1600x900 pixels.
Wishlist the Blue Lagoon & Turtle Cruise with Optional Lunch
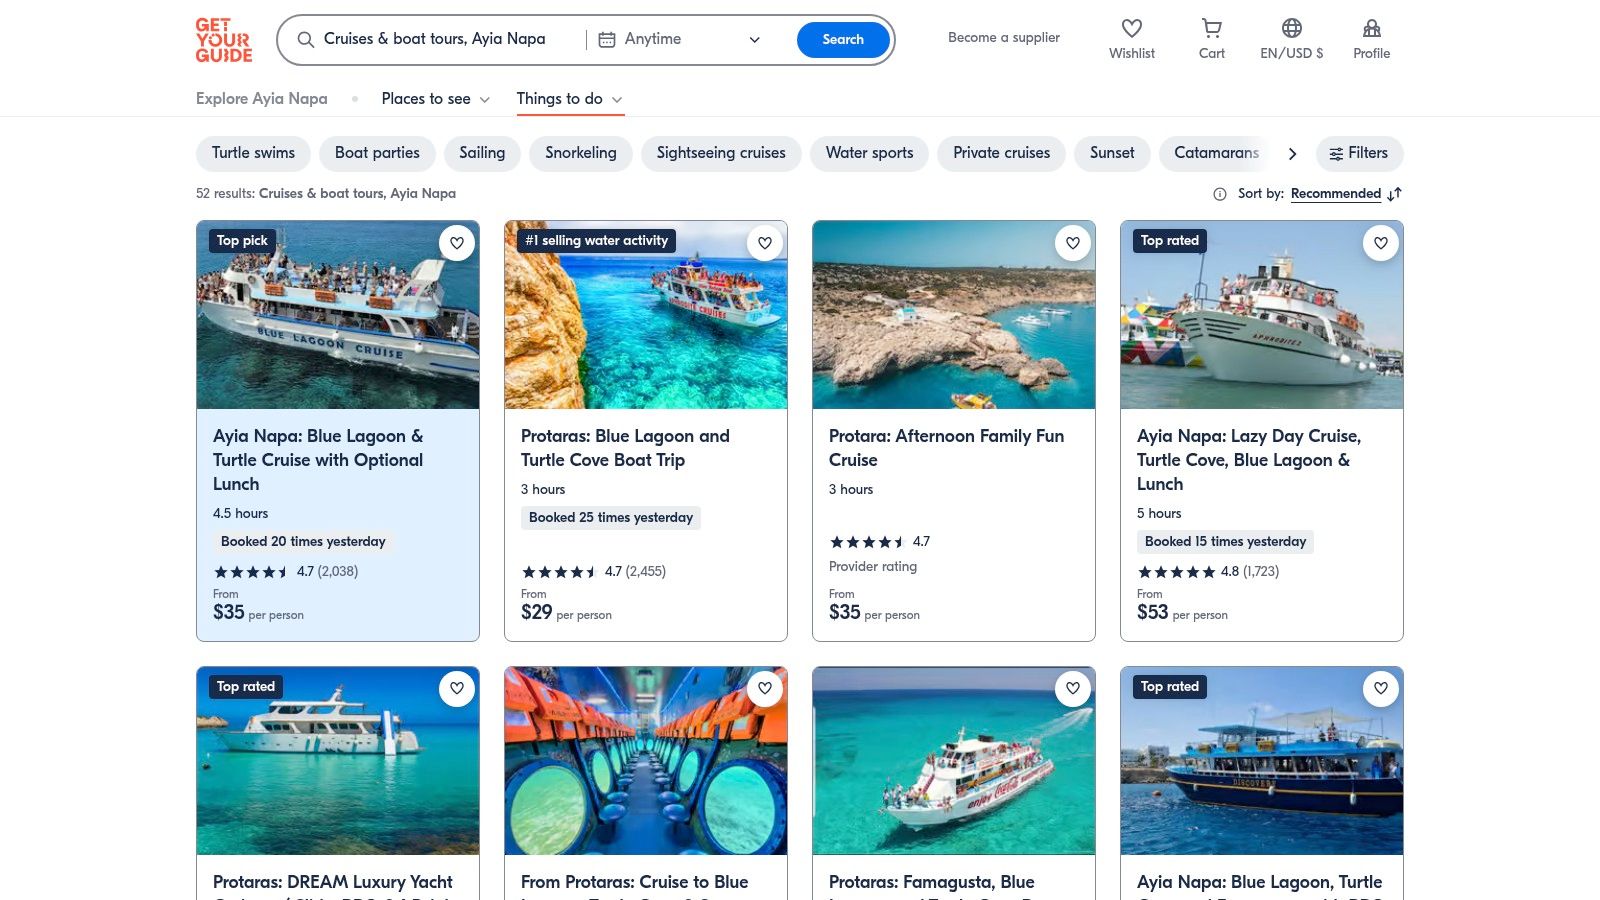click(457, 243)
